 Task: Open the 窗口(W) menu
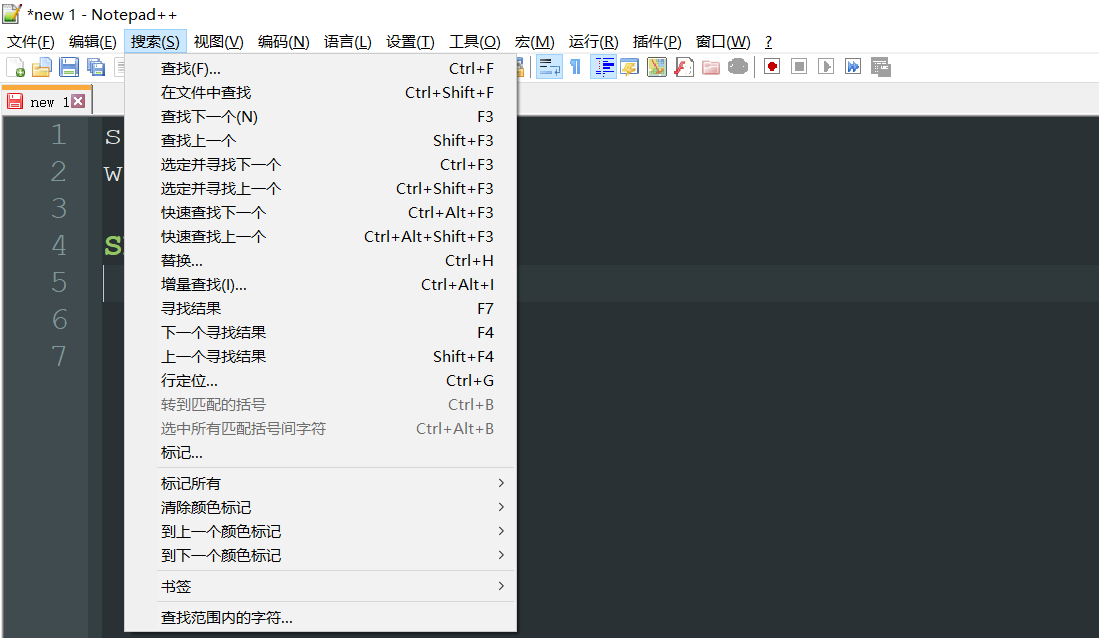click(723, 42)
